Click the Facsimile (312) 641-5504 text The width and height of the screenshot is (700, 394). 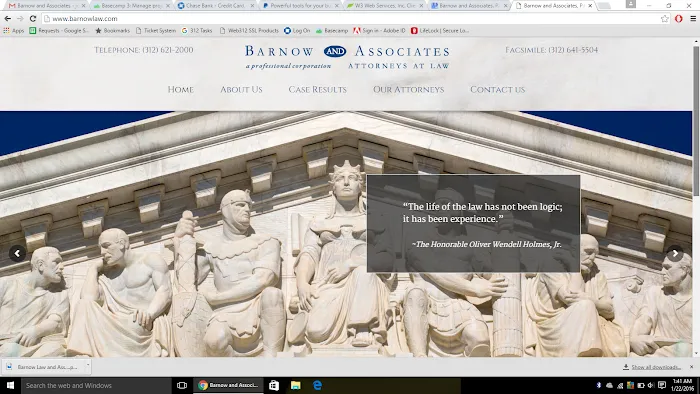tap(551, 50)
